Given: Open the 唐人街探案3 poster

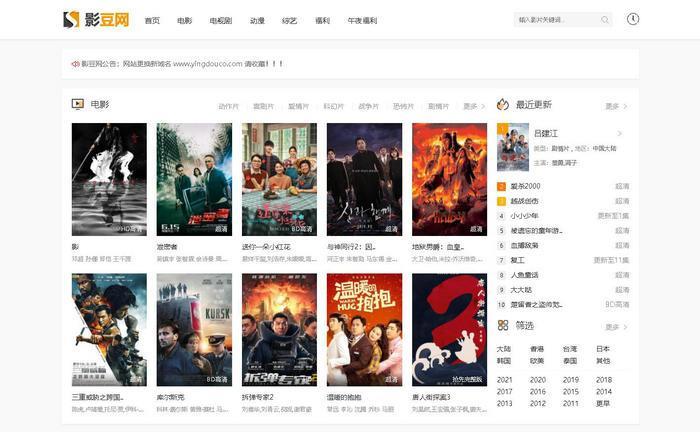Looking at the screenshot, I should point(450,330).
